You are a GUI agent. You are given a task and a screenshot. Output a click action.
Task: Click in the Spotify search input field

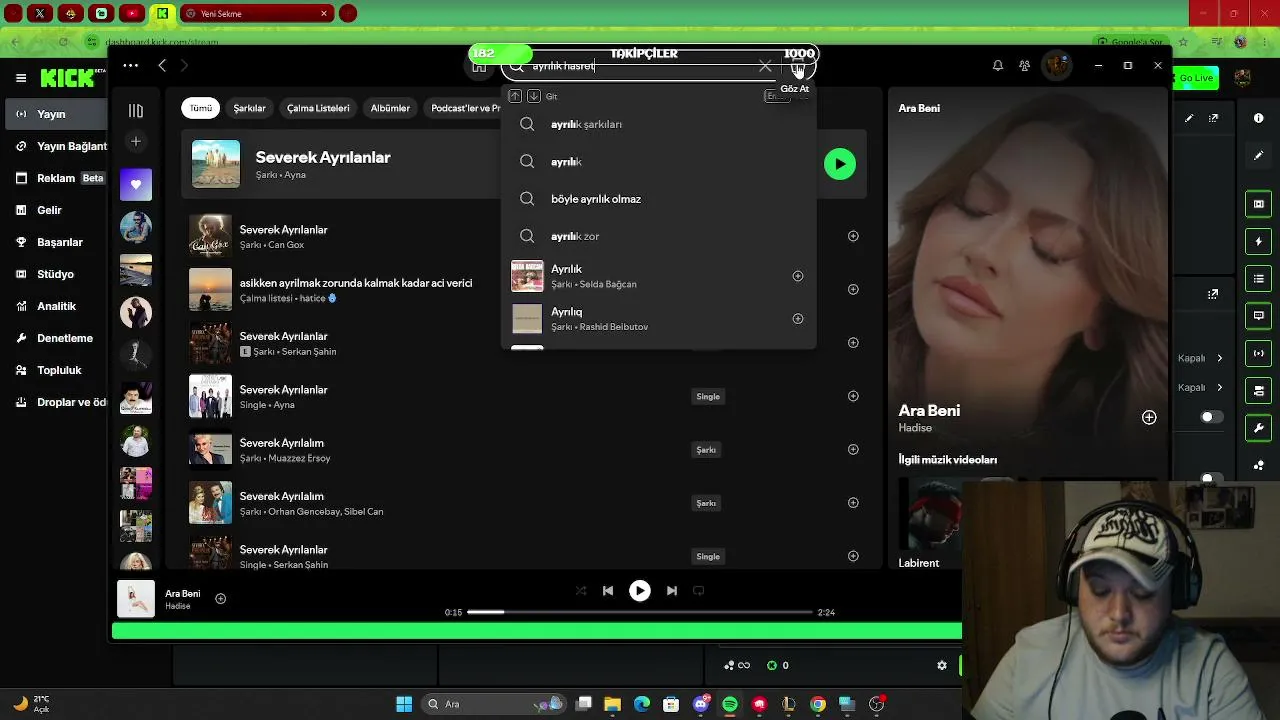coord(640,66)
